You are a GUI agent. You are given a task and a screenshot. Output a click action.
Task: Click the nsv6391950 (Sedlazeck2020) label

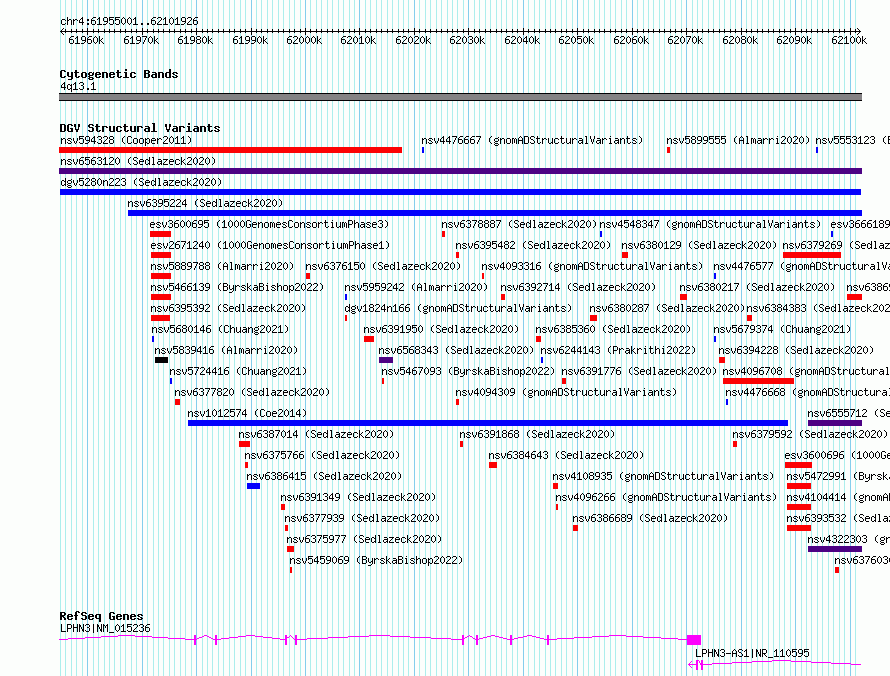441,329
